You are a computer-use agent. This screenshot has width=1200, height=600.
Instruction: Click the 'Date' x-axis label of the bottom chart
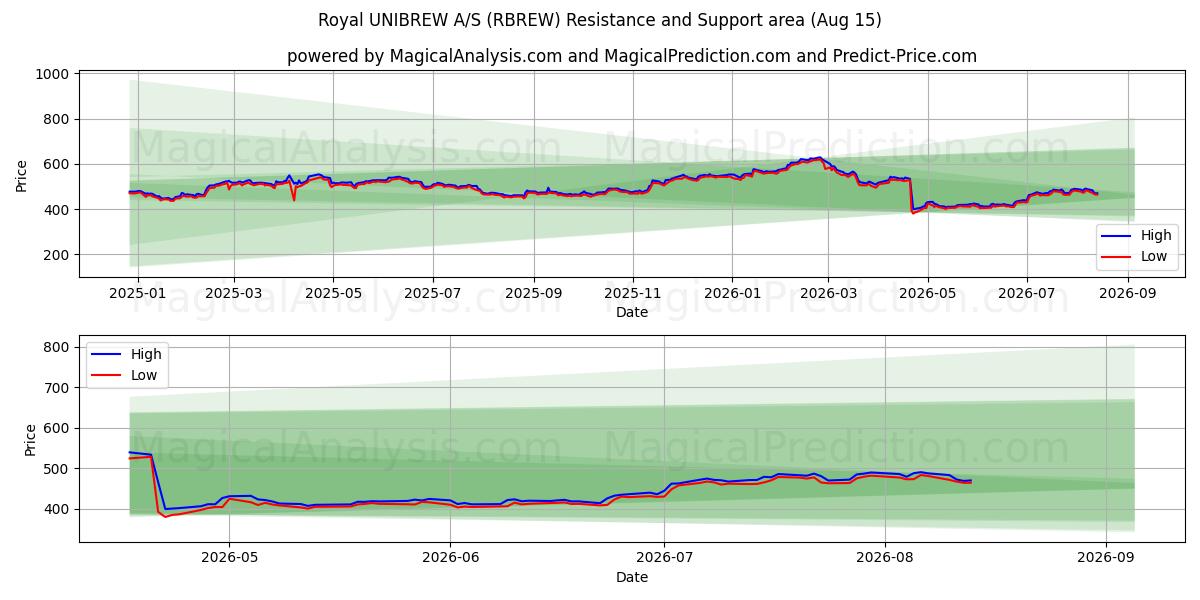[632, 578]
